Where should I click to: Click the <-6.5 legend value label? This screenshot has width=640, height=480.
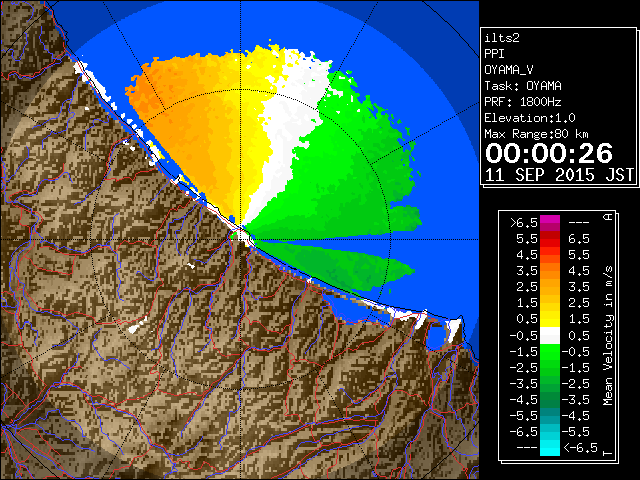(580, 448)
